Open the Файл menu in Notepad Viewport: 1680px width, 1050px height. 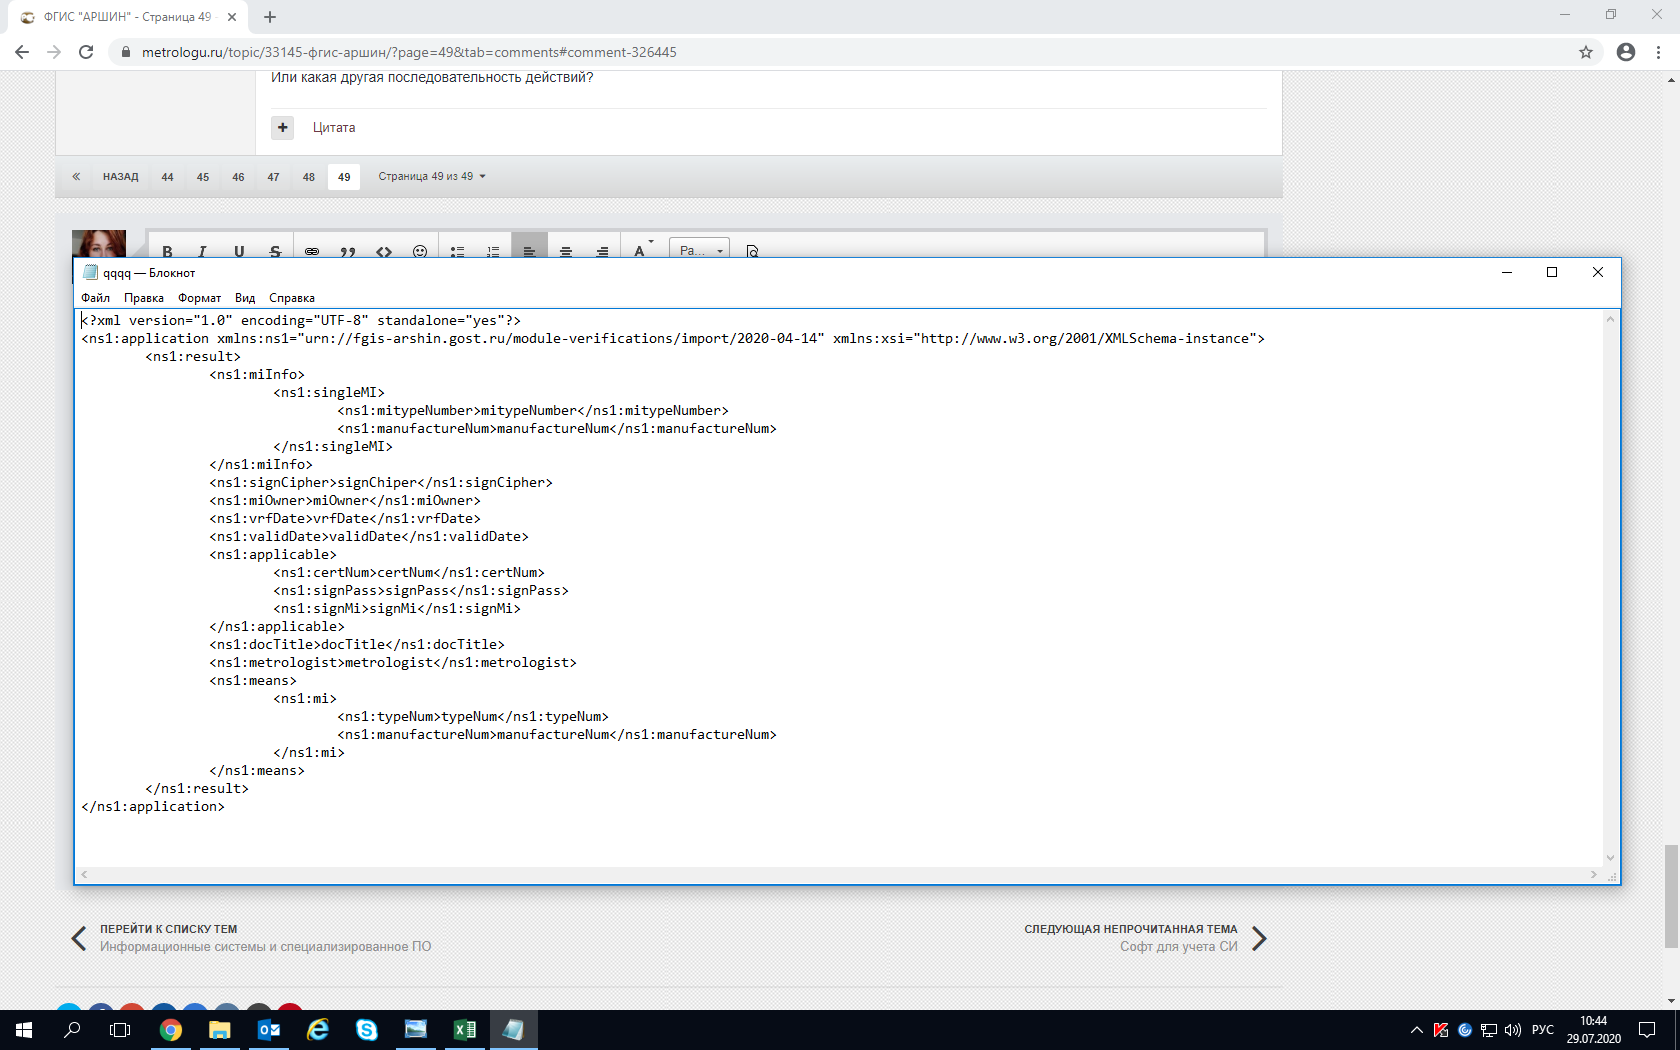coord(96,298)
